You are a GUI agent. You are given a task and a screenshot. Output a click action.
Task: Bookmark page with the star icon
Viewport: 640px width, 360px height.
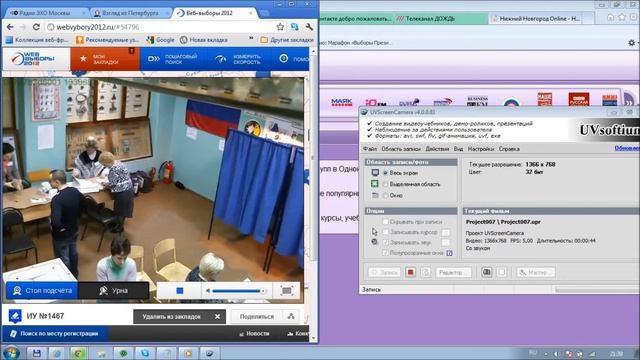[x=280, y=27]
